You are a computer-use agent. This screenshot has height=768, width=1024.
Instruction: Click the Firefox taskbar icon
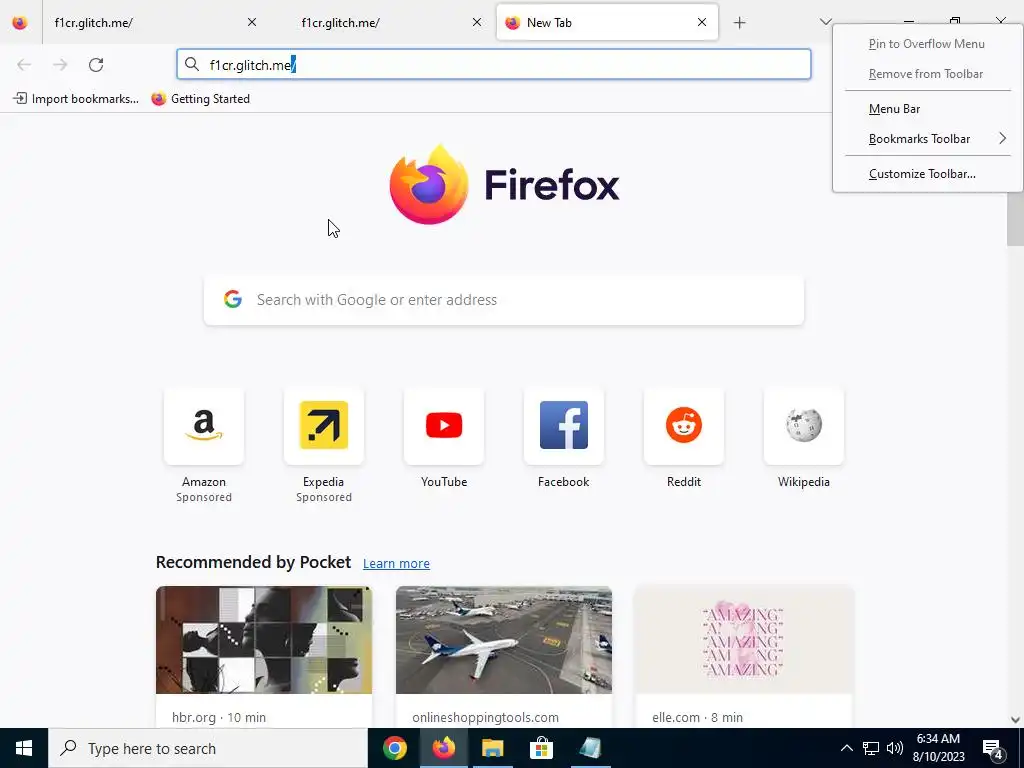443,748
